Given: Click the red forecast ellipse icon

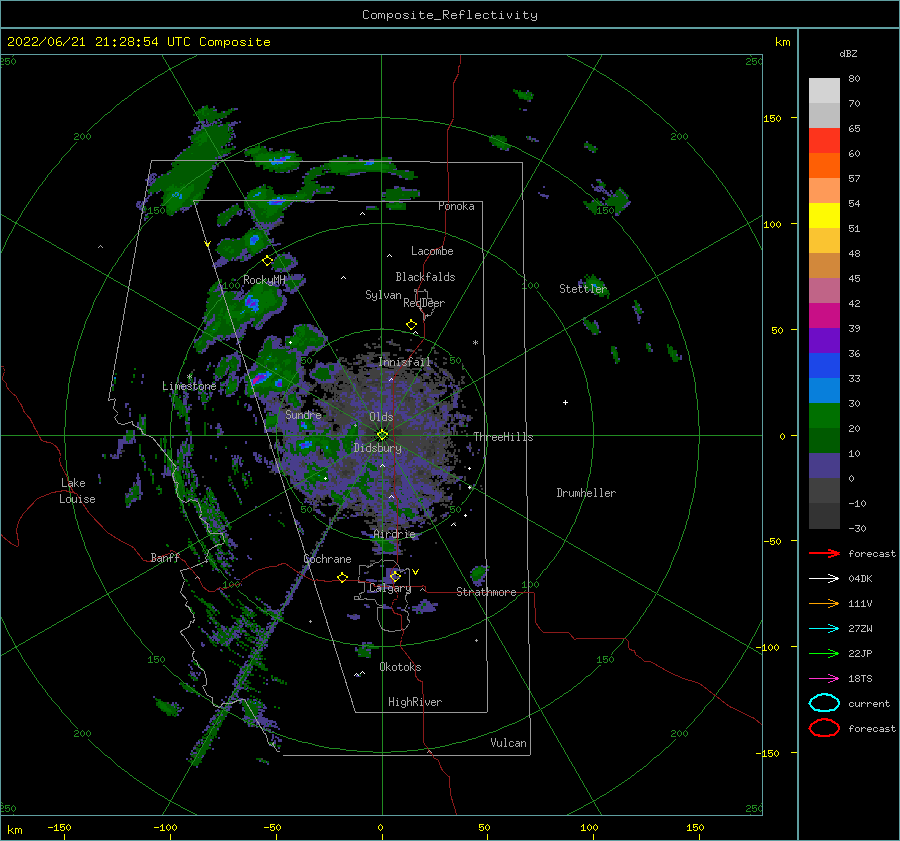Looking at the screenshot, I should click(x=824, y=728).
